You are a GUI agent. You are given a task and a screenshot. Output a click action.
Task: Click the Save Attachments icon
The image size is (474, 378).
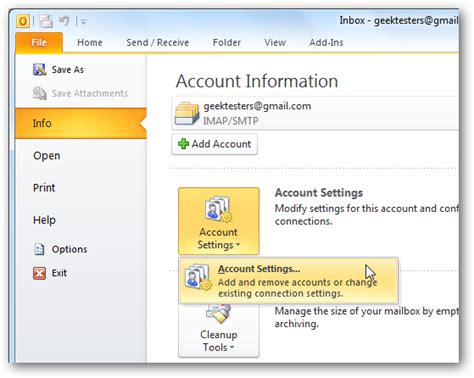(39, 93)
